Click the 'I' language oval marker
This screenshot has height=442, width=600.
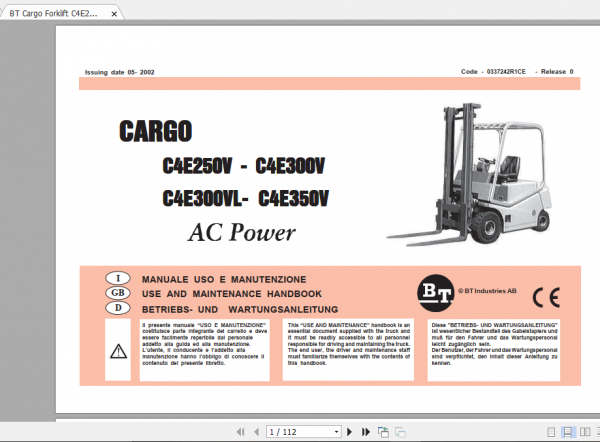click(118, 278)
